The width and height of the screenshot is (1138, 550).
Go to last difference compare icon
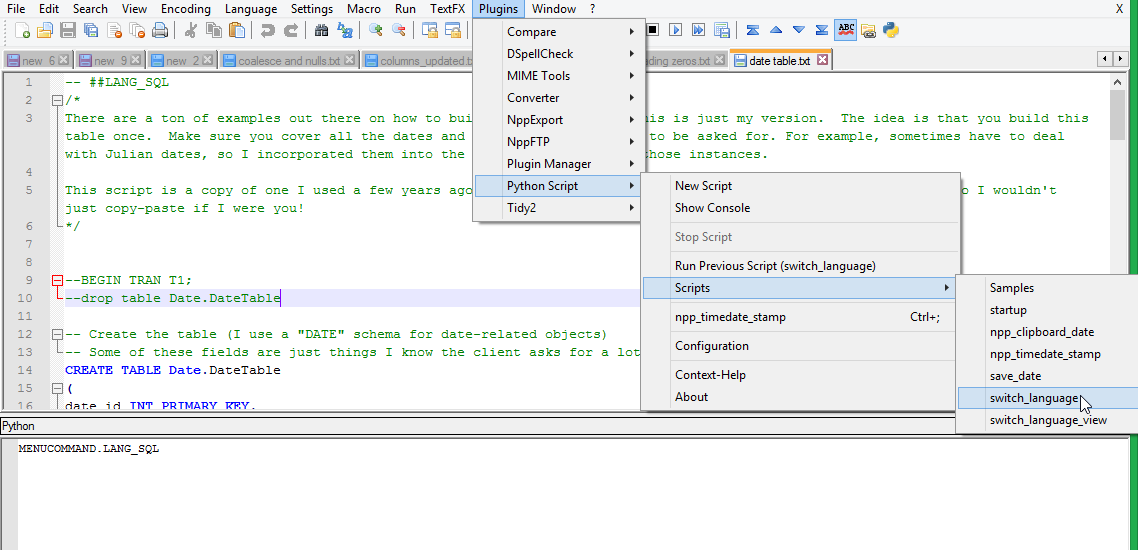tap(822, 30)
